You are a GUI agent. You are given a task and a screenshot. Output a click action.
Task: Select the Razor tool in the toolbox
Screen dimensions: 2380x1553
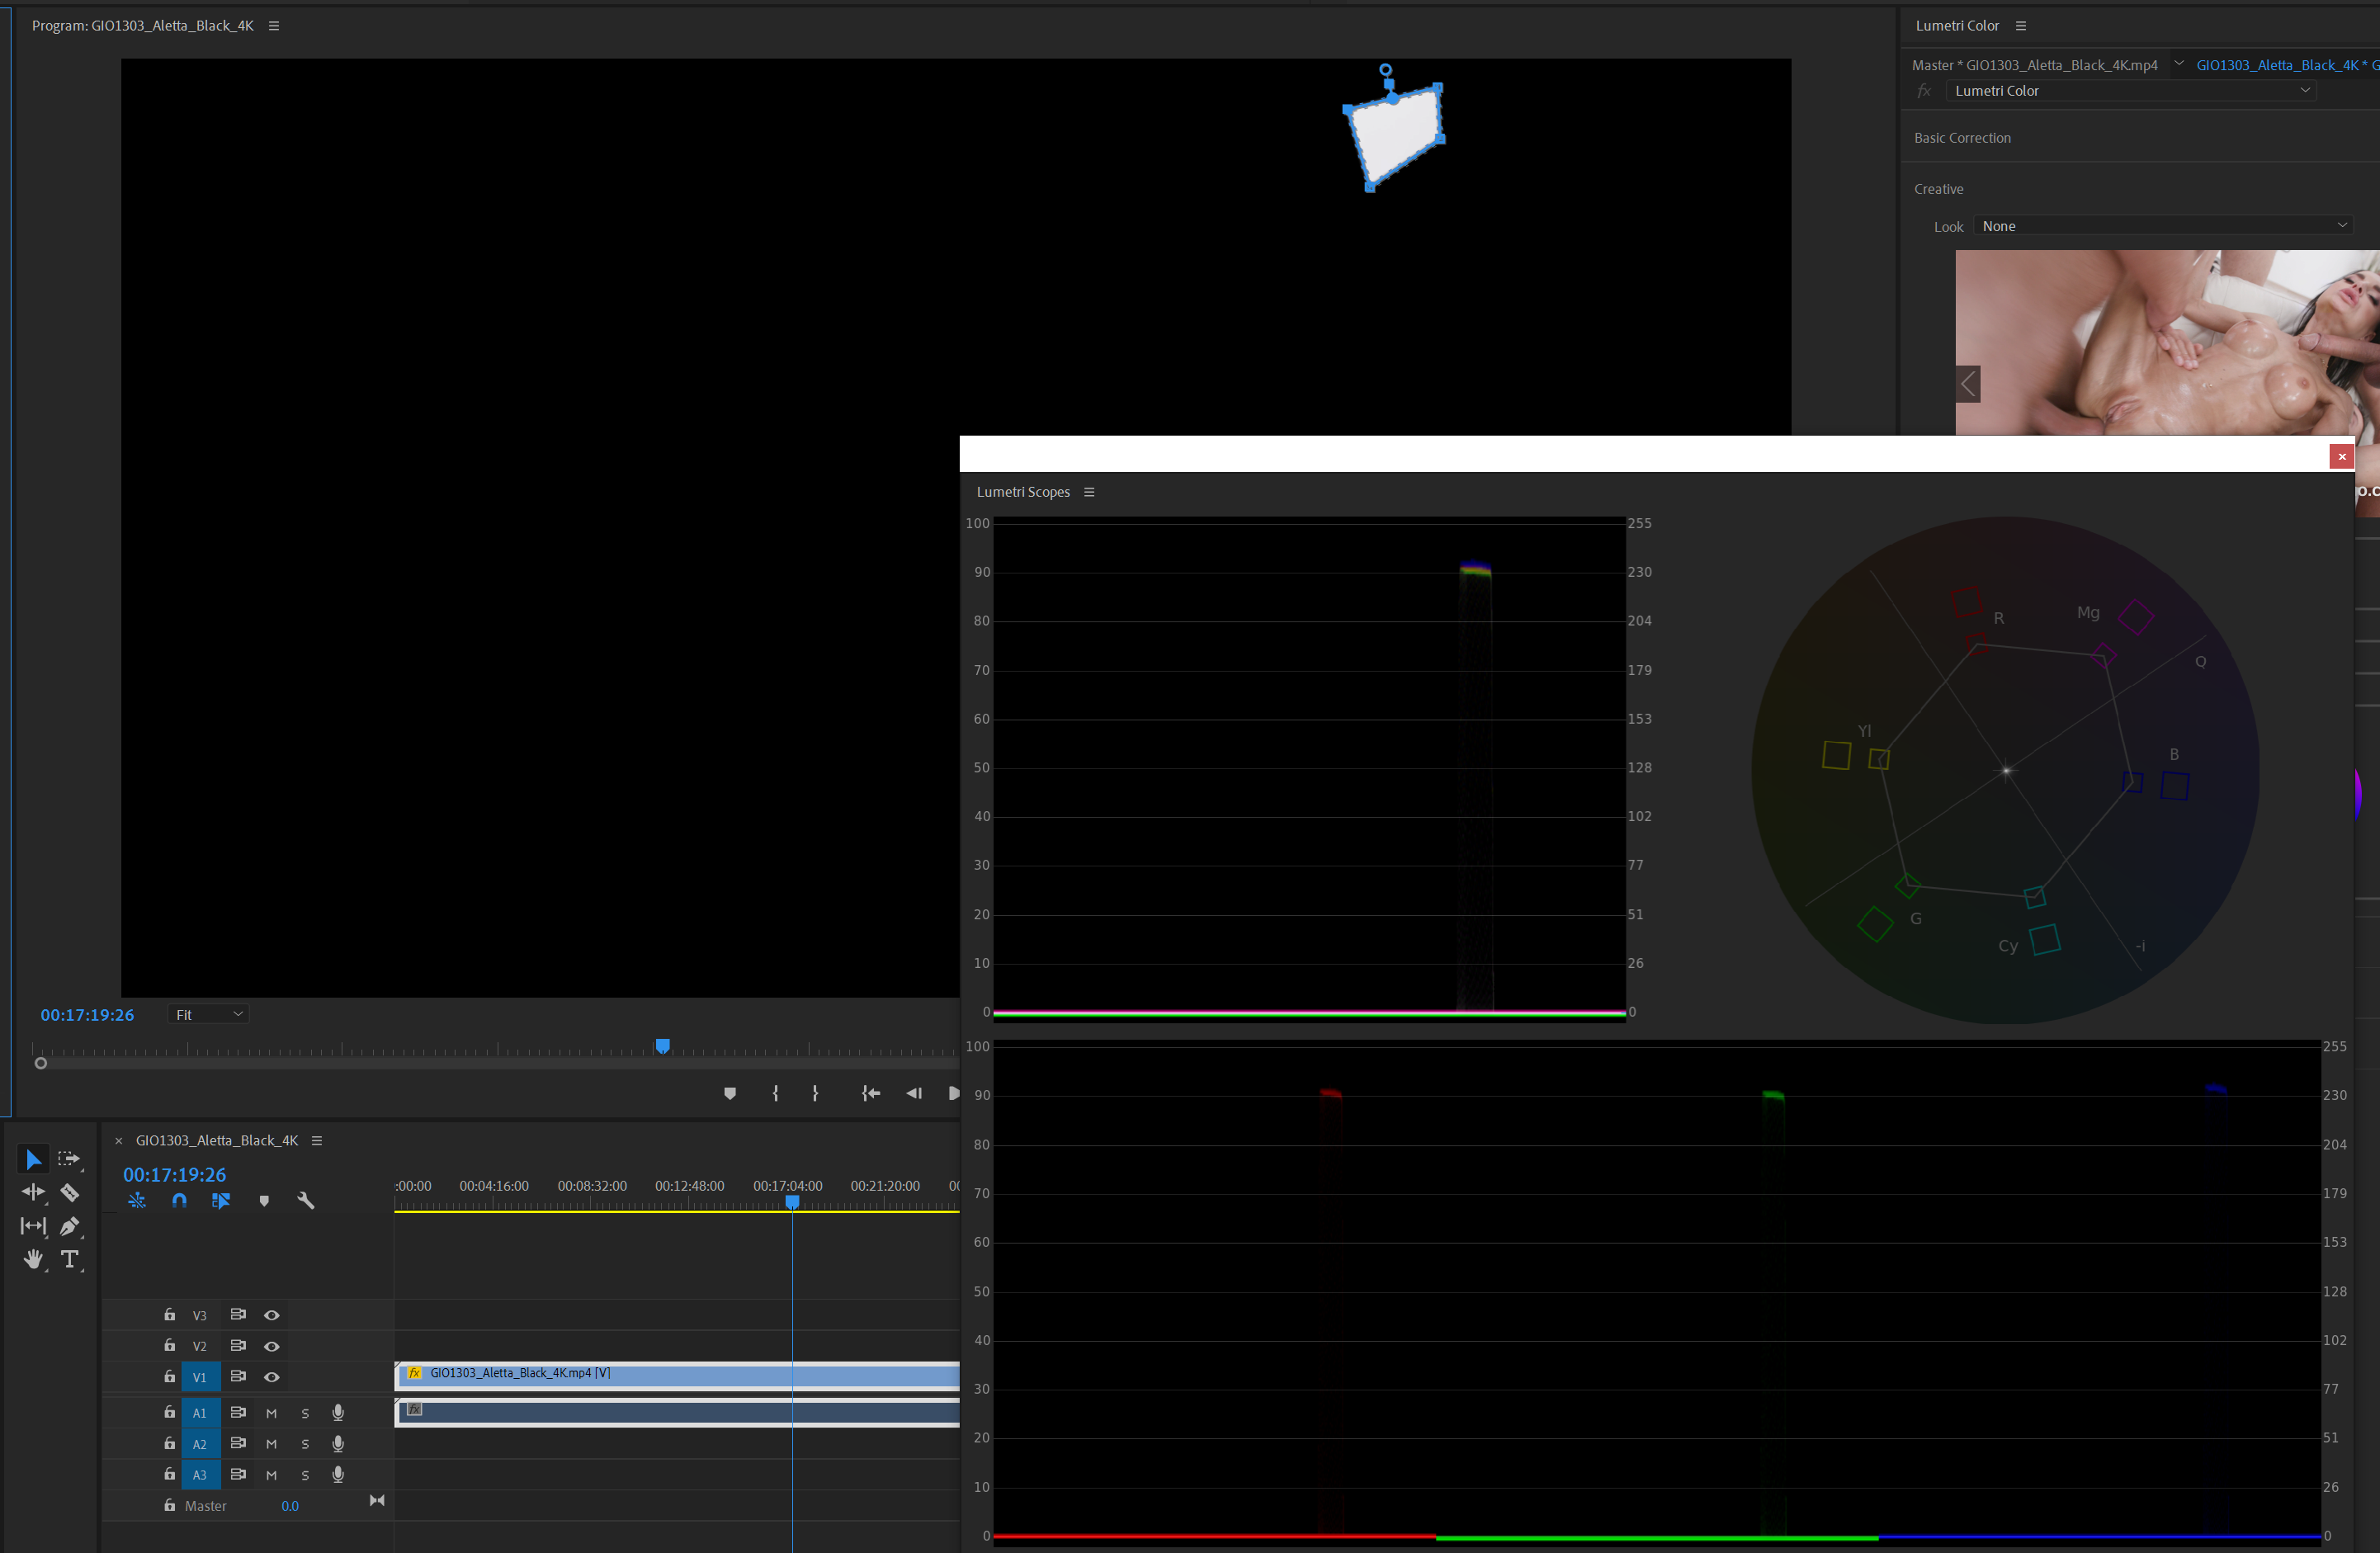[70, 1192]
